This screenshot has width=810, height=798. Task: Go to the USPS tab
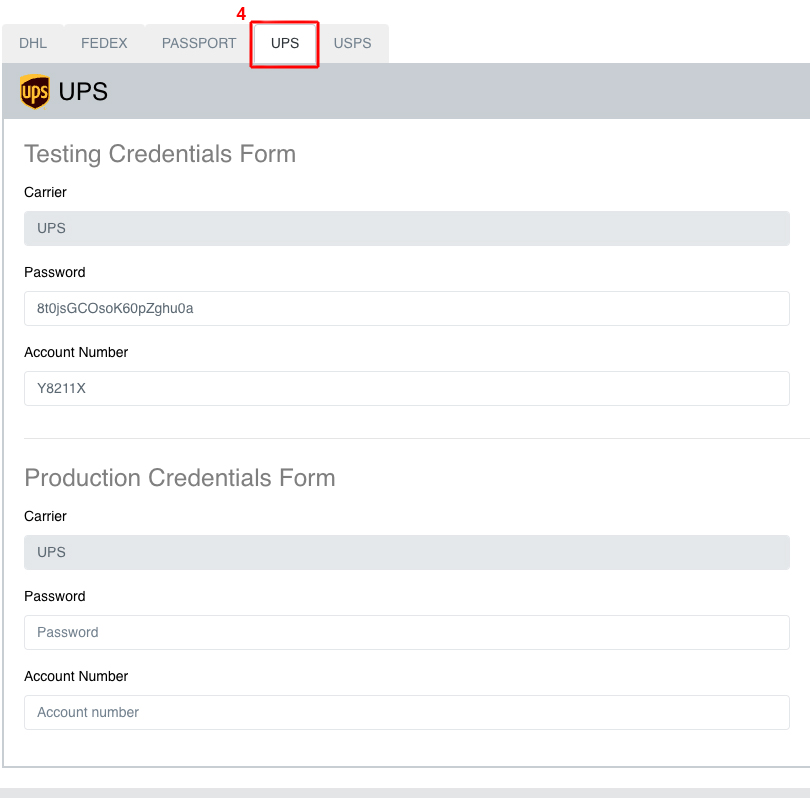click(x=352, y=43)
